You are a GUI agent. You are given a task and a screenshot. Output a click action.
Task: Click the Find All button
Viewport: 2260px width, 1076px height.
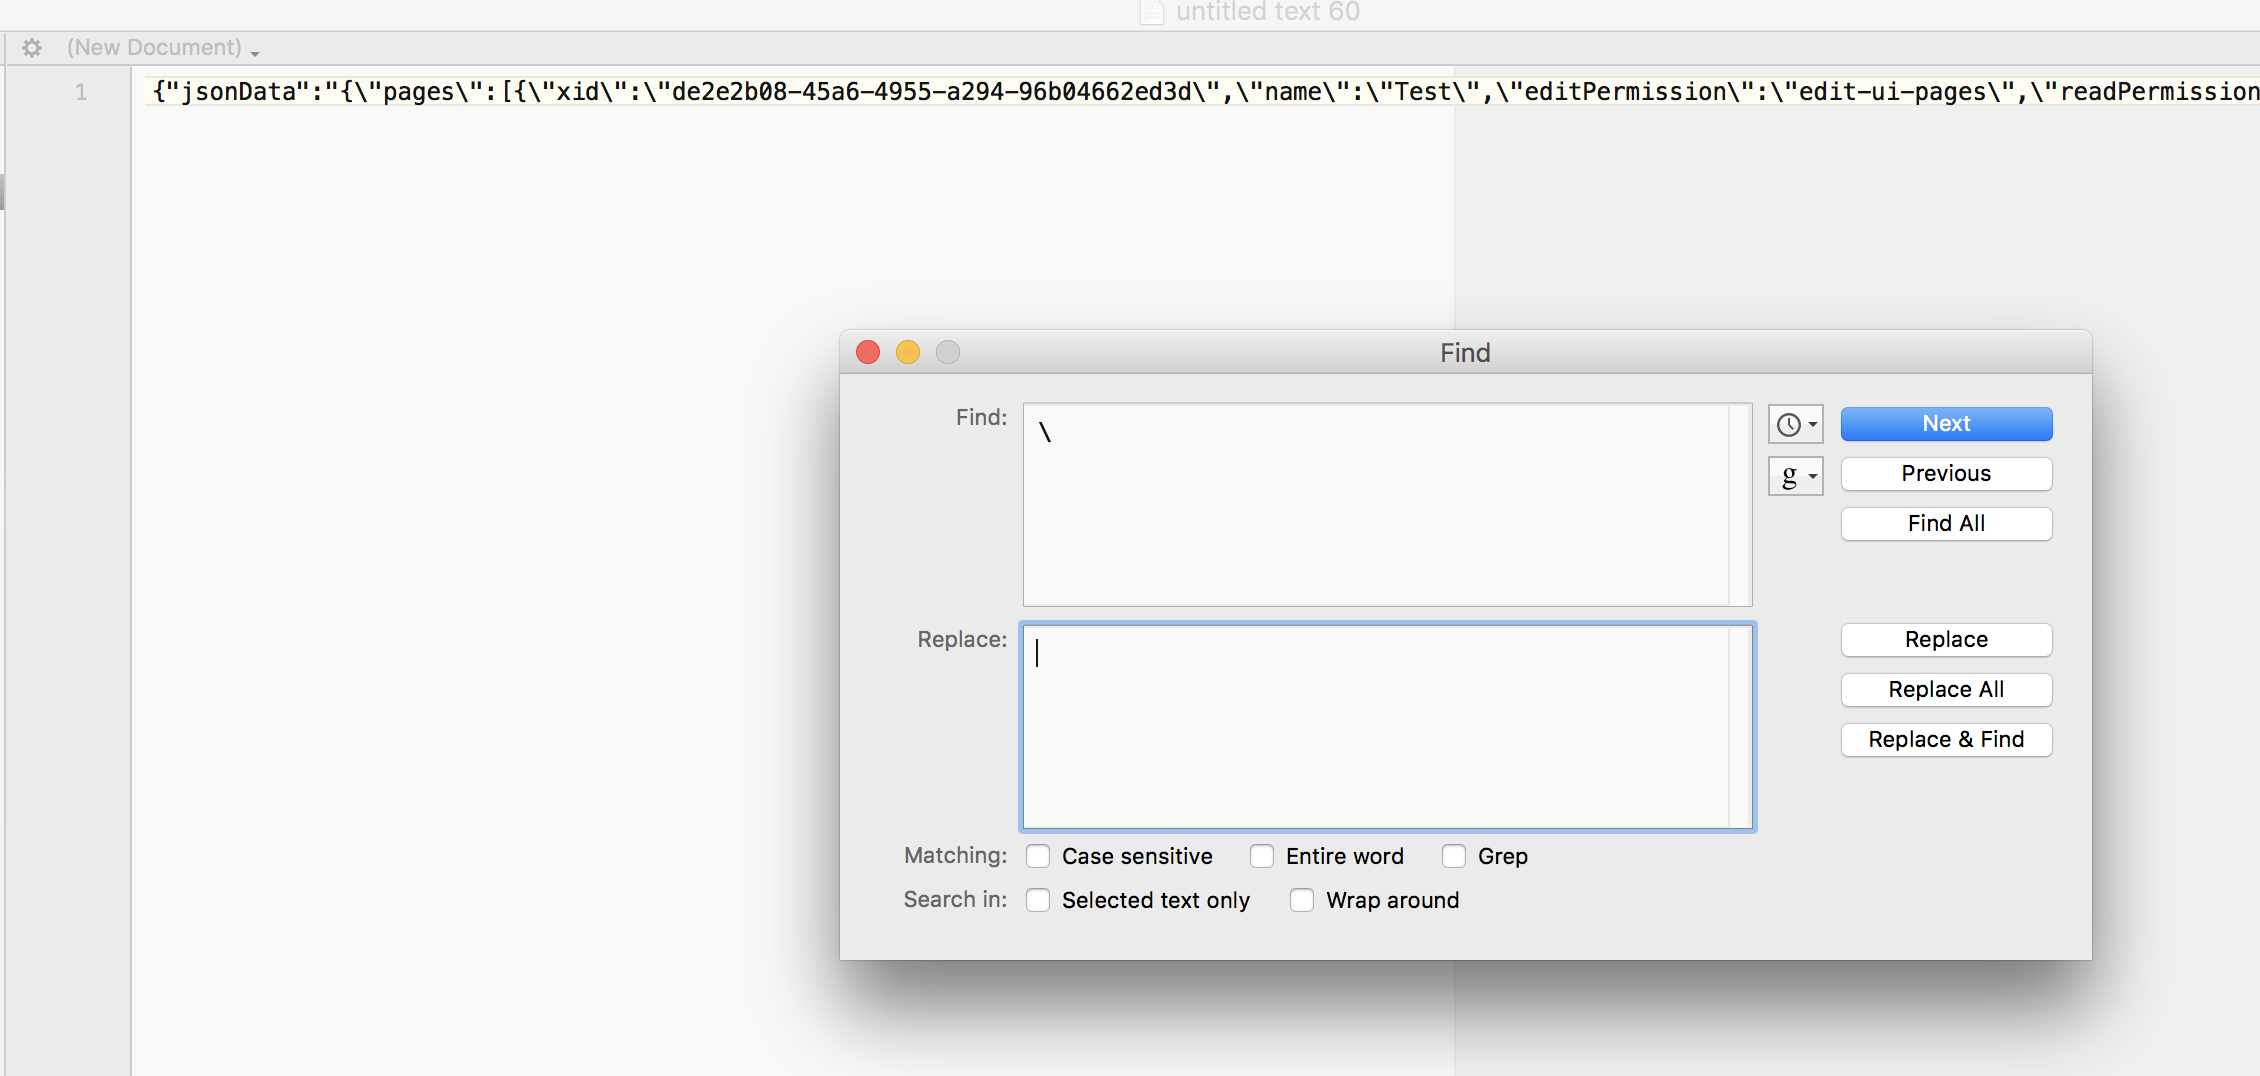tap(1946, 524)
